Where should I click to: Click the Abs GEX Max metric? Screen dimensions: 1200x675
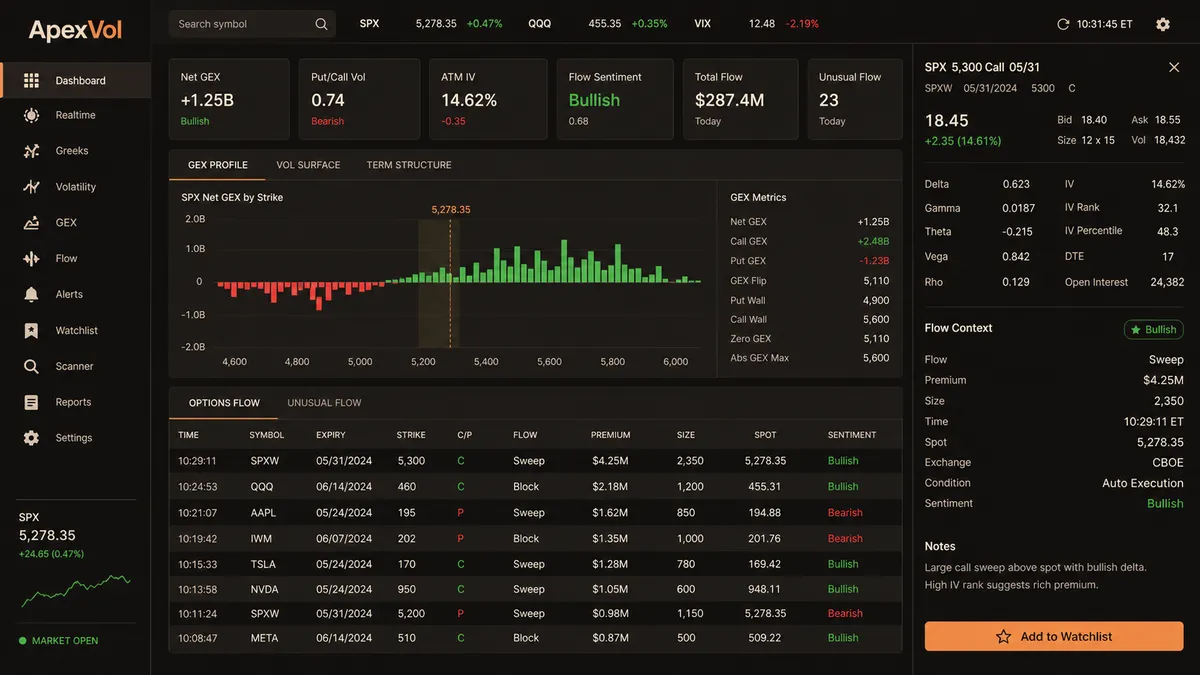pyautogui.click(x=810, y=358)
